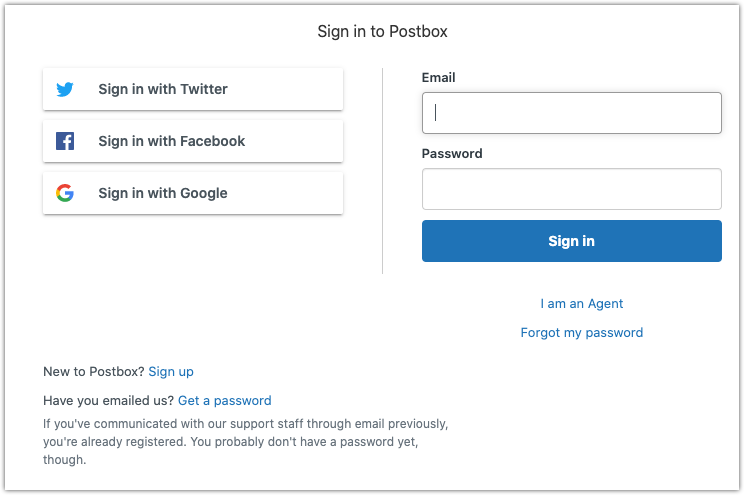Follow the Sign up link

[171, 372]
